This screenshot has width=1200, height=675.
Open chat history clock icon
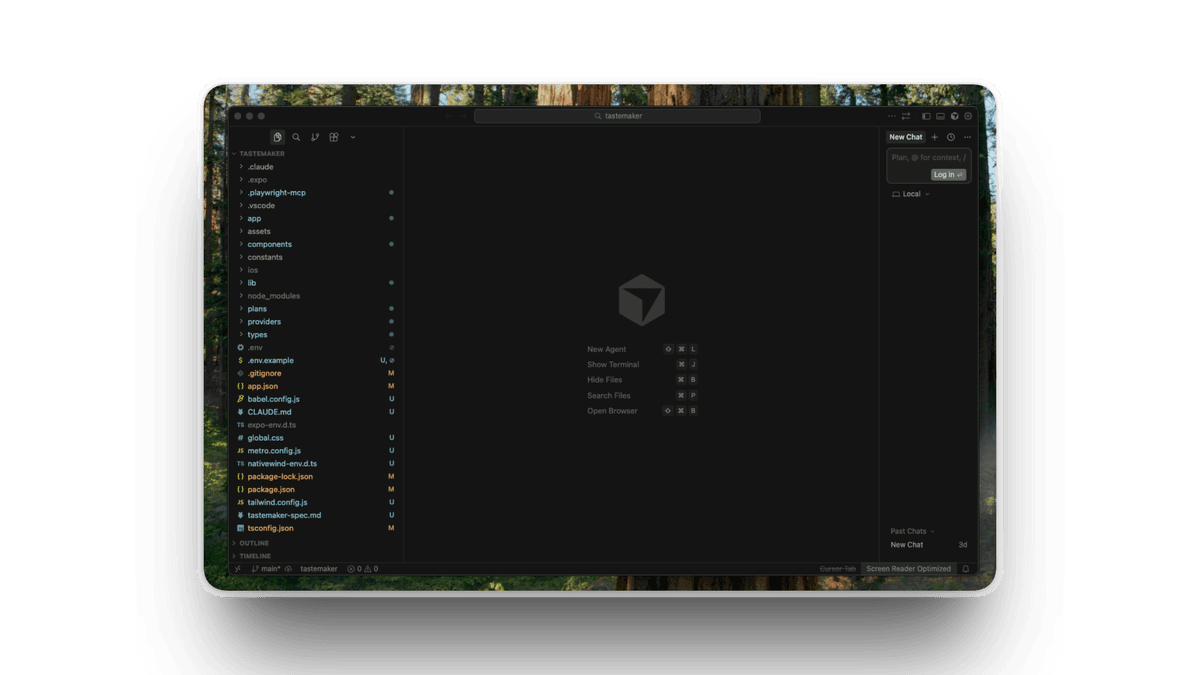click(951, 137)
